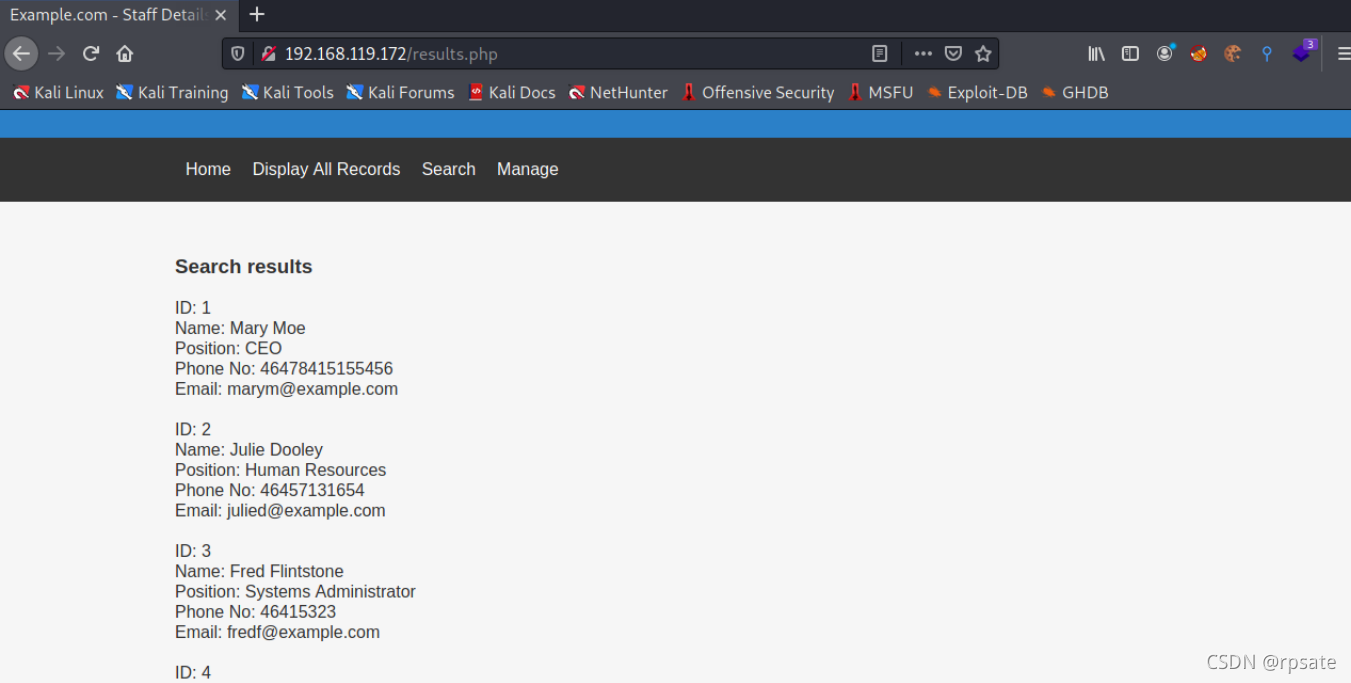Viewport: 1351px width, 683px height.
Task: Click the text ID: 1
Action: point(193,308)
